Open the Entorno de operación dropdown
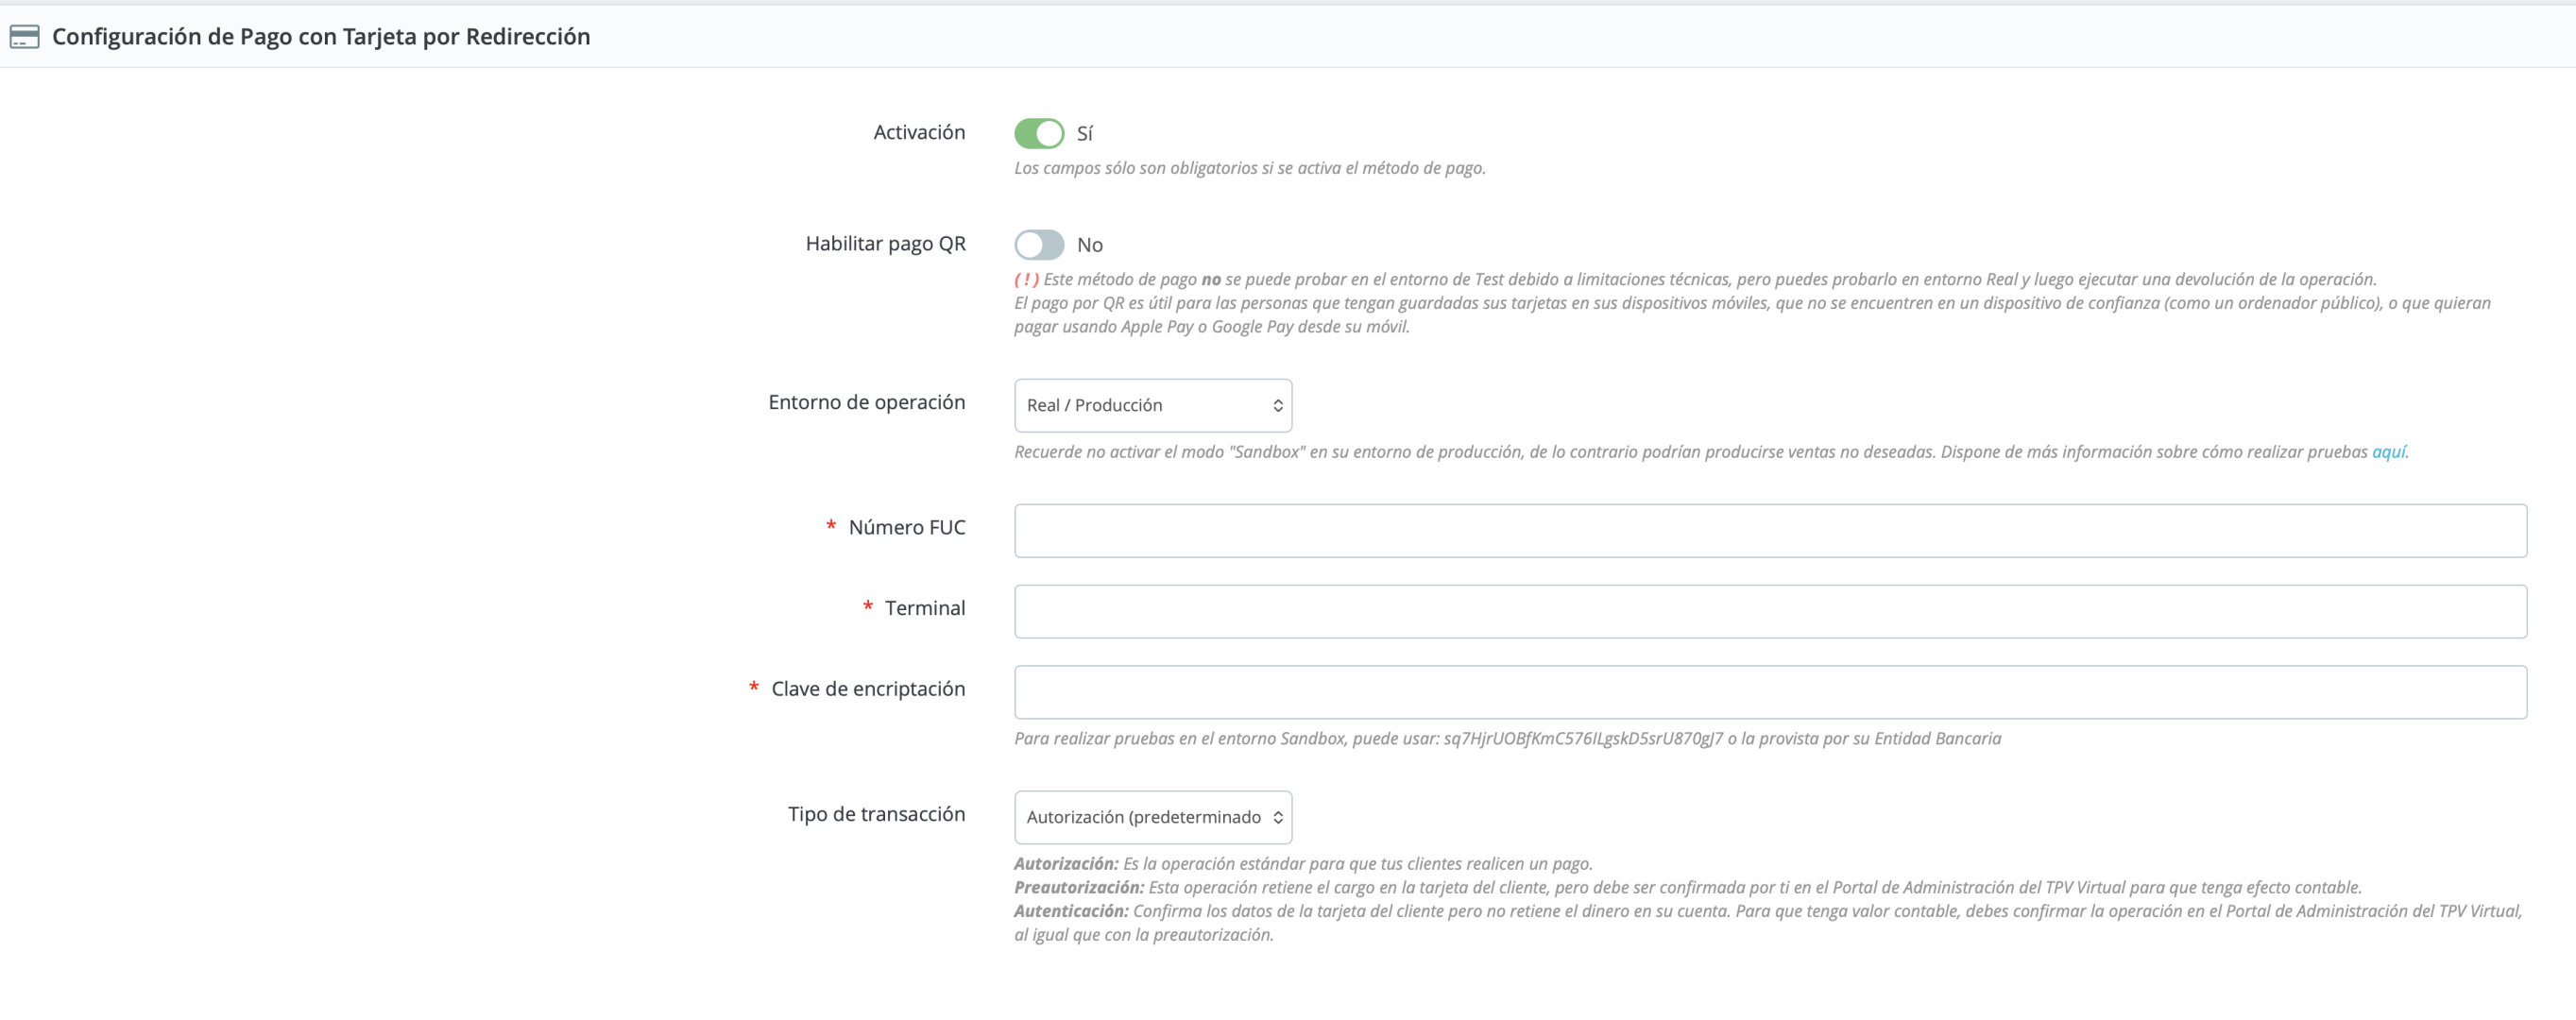Image resolution: width=2576 pixels, height=1020 pixels. 1152,405
